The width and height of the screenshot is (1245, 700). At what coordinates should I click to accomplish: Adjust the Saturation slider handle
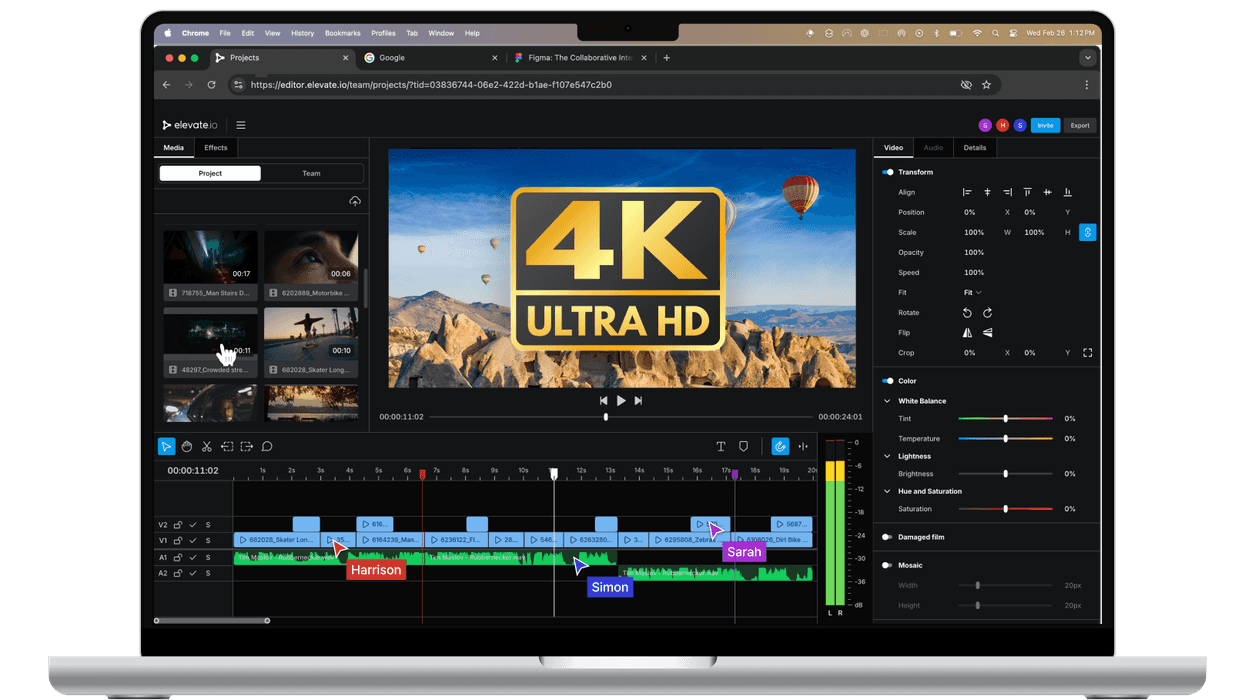click(x=1006, y=509)
